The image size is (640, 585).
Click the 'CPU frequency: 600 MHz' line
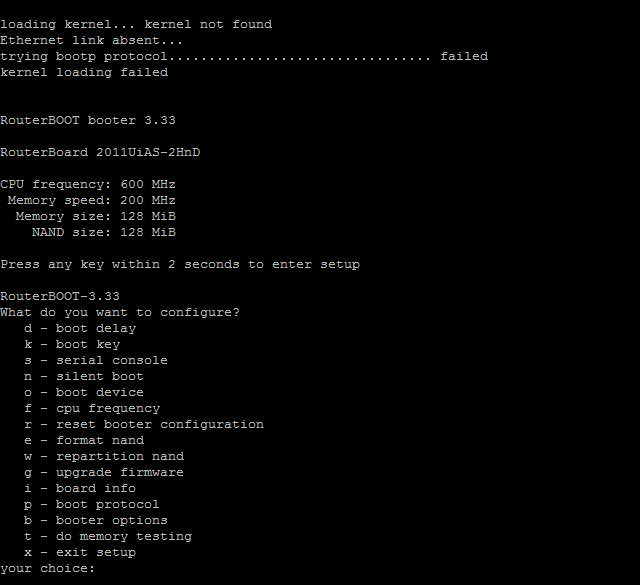[x=88, y=185]
